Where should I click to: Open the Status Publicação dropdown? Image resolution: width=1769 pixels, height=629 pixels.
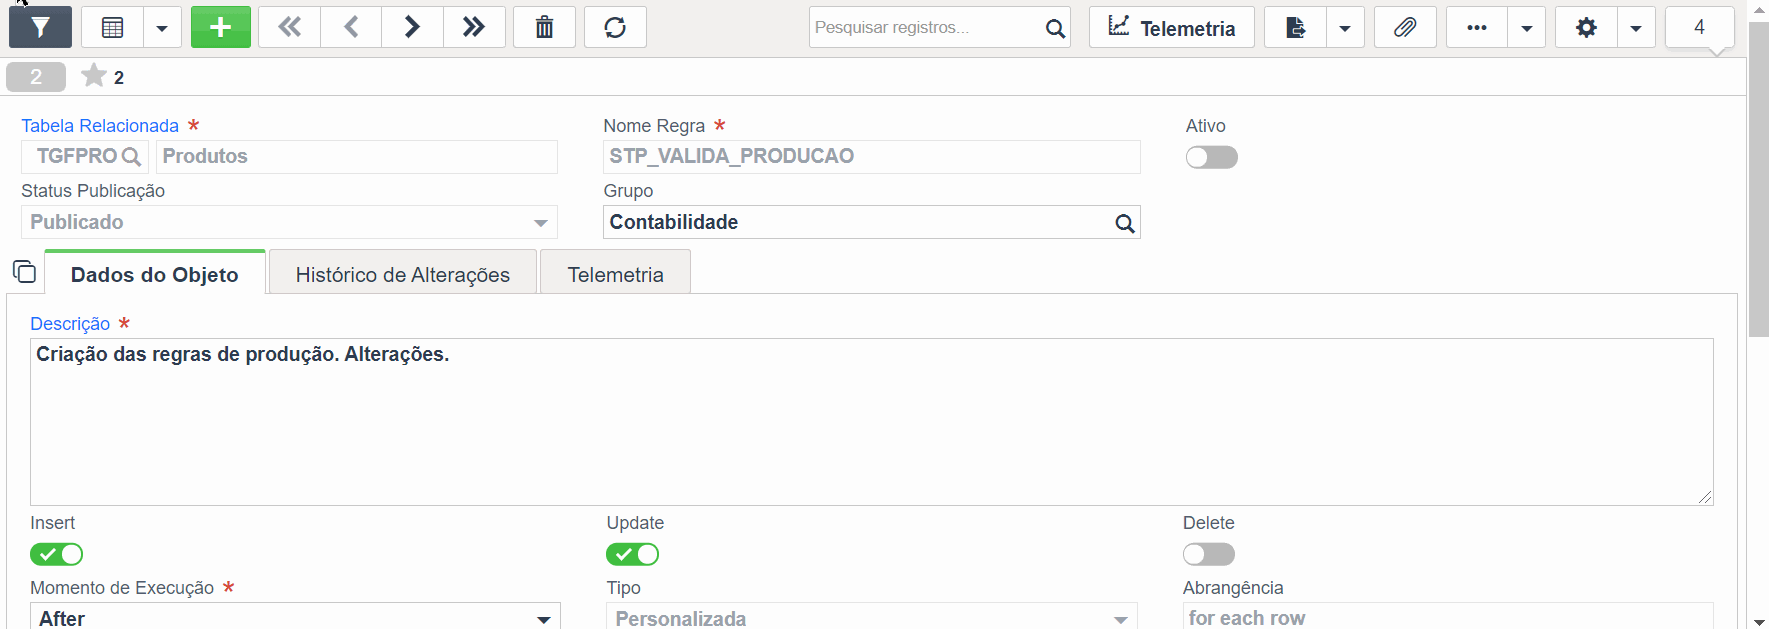pos(289,222)
